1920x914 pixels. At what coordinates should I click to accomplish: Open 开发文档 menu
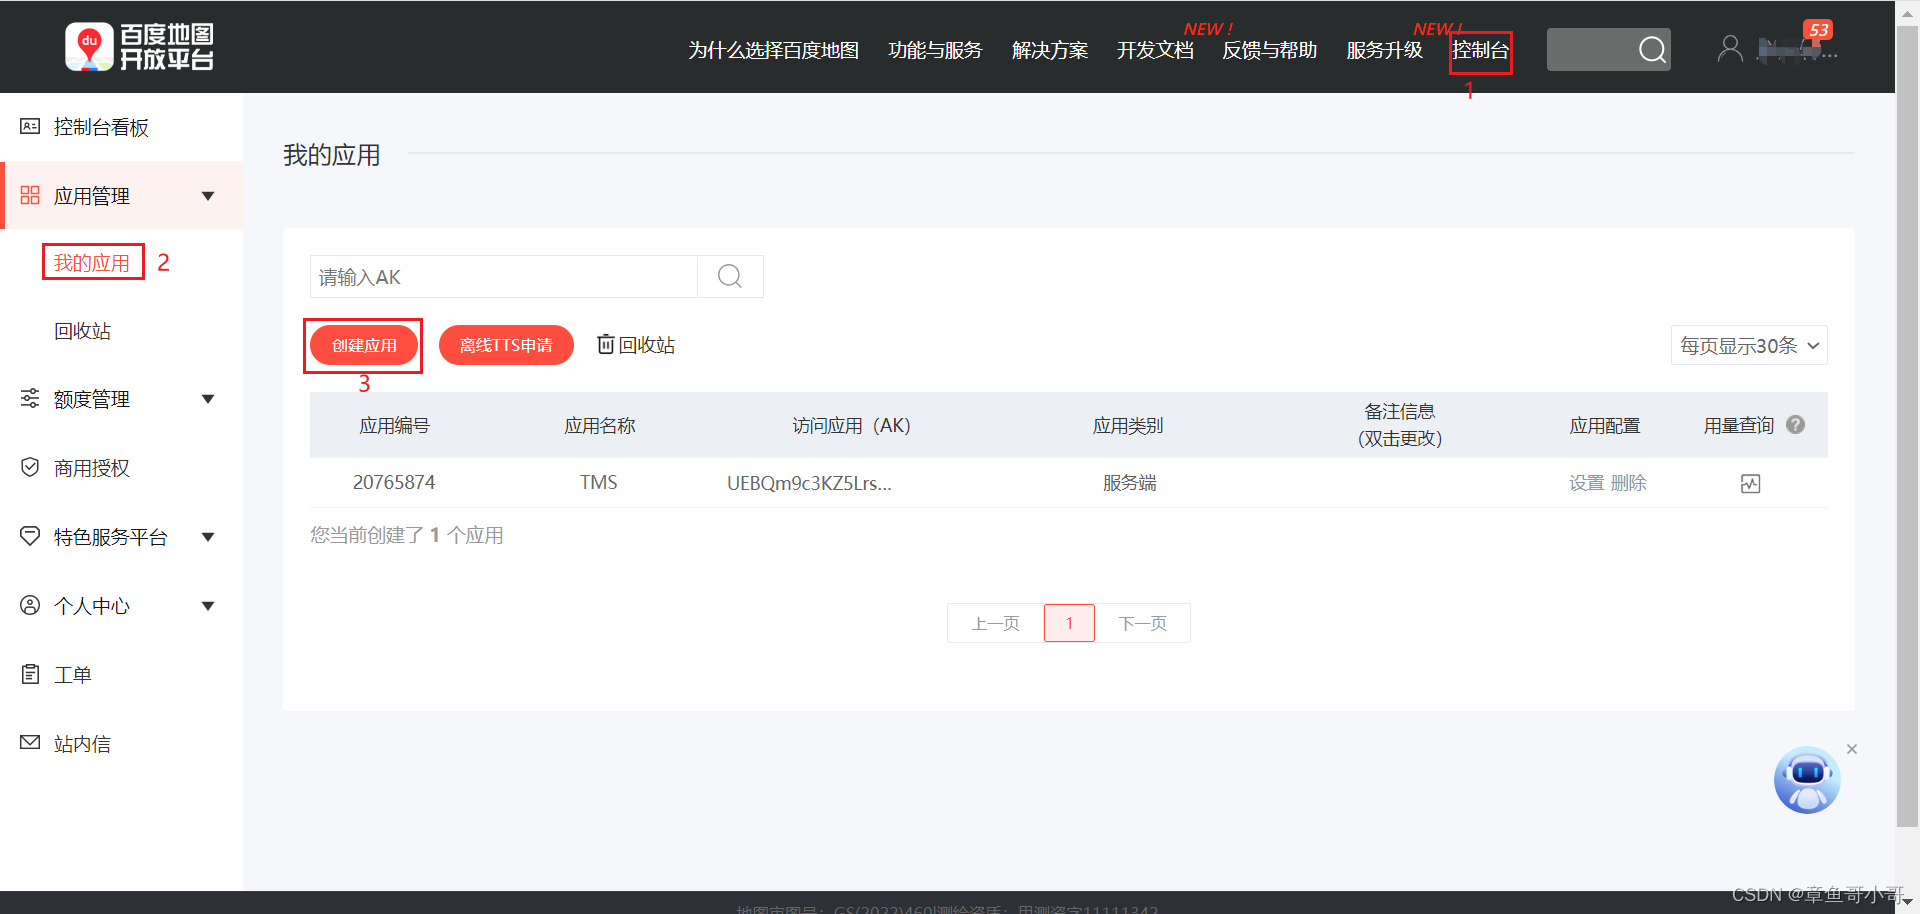[x=1155, y=50]
